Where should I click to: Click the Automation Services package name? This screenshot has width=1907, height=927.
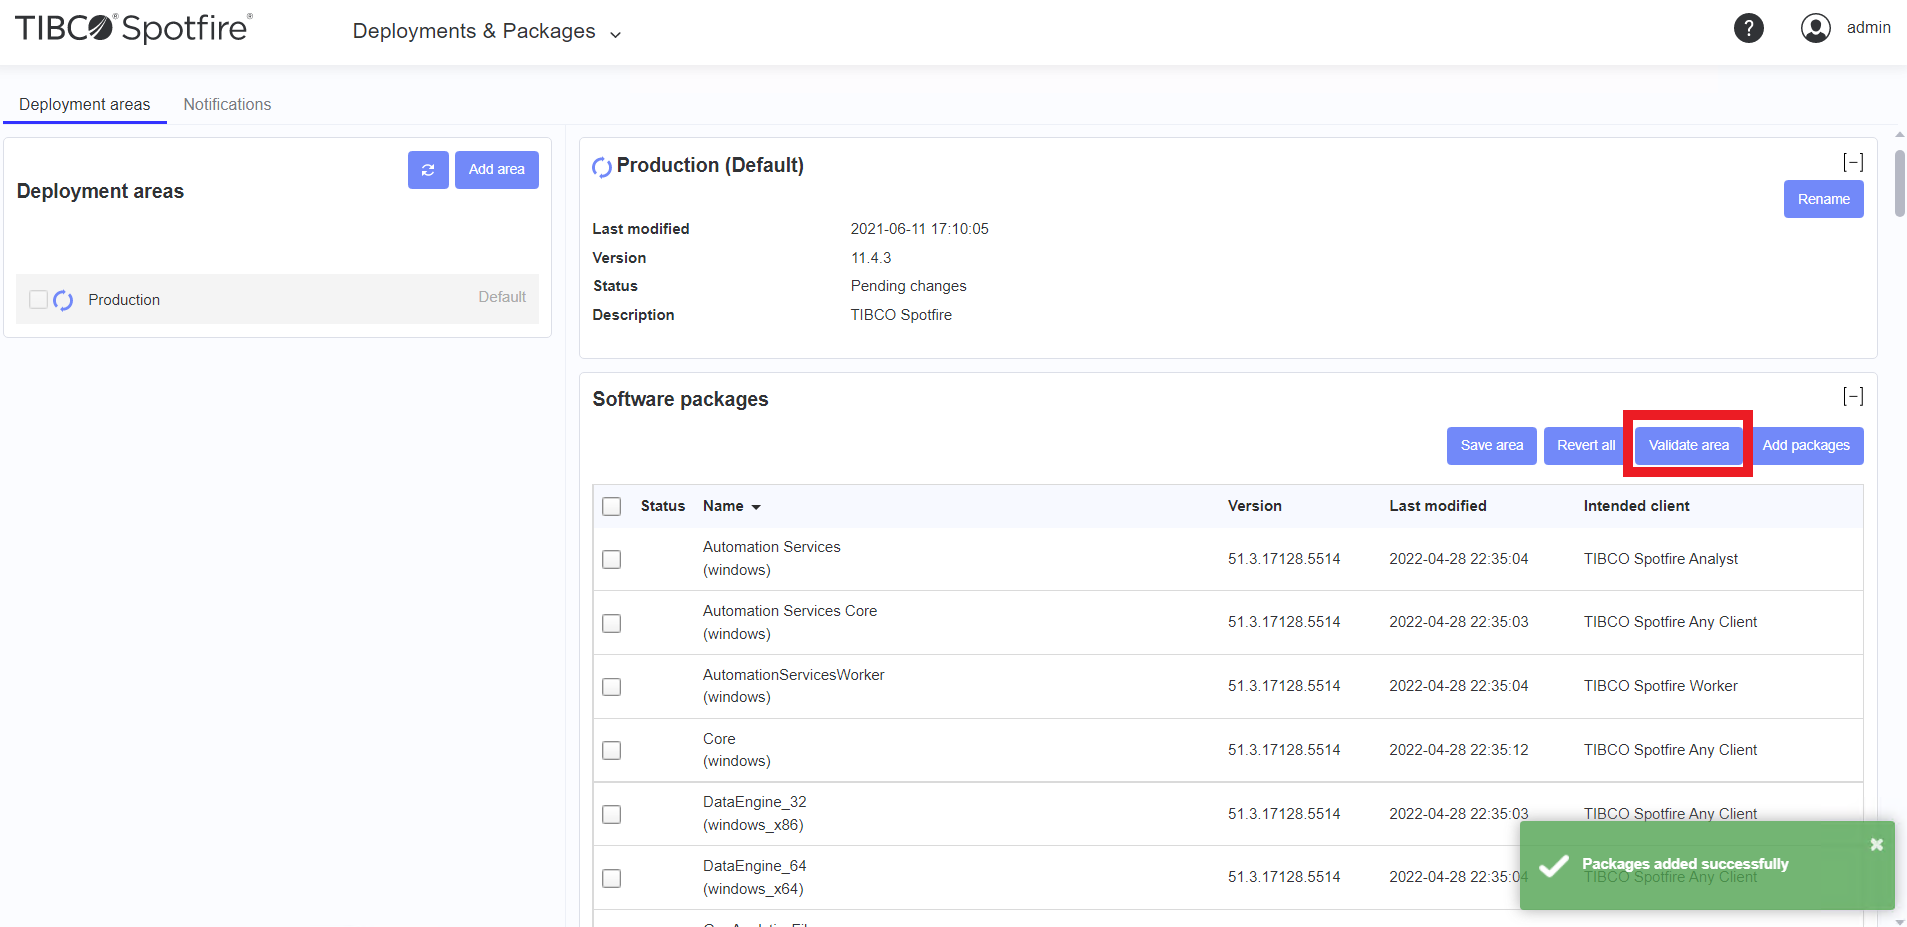(771, 547)
